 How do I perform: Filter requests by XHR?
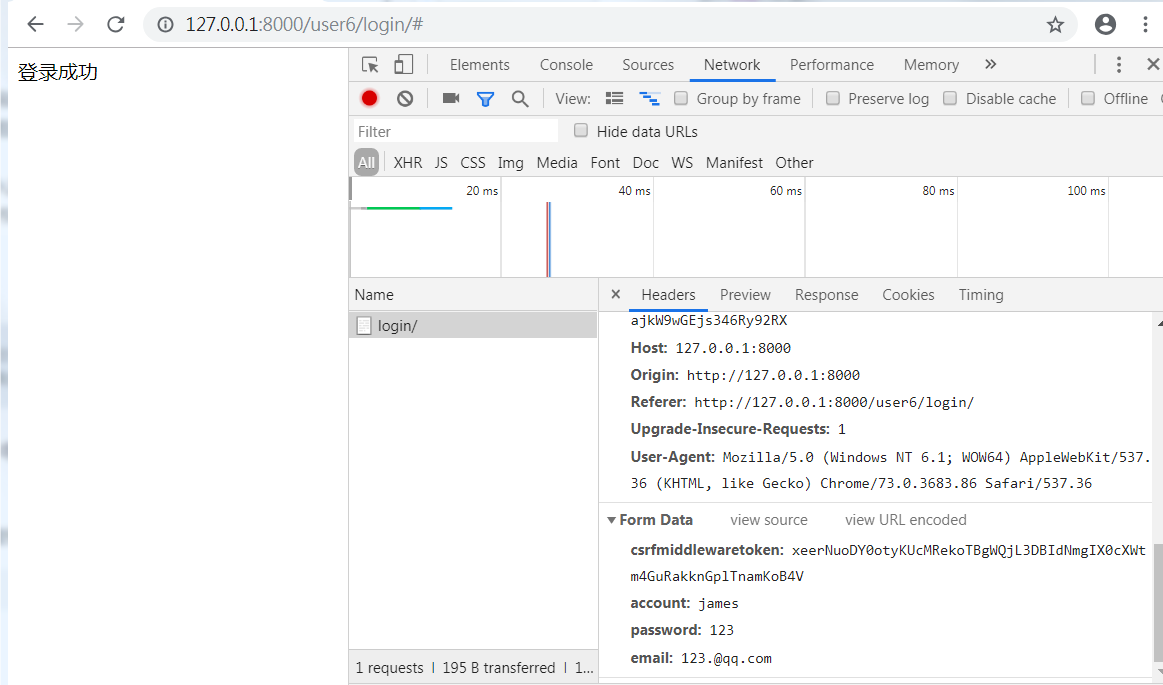pos(408,162)
